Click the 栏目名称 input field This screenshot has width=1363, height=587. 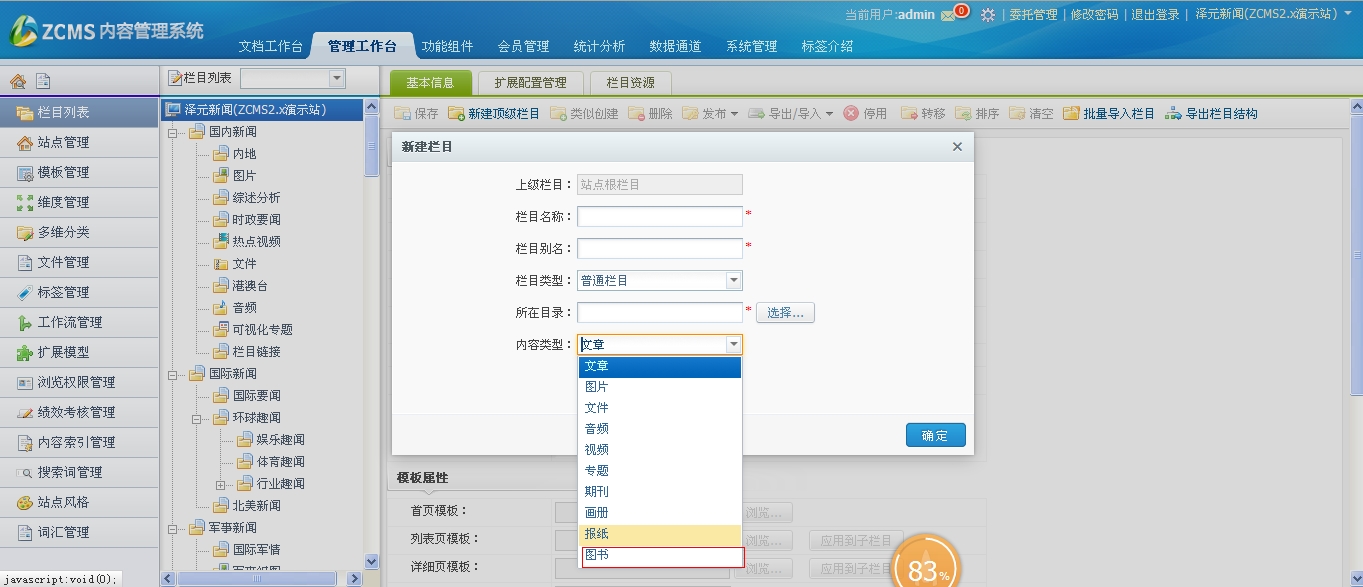659,217
